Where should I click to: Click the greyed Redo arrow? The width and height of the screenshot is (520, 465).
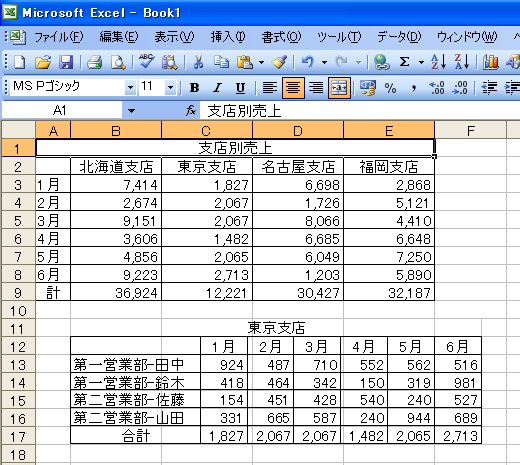[342, 62]
